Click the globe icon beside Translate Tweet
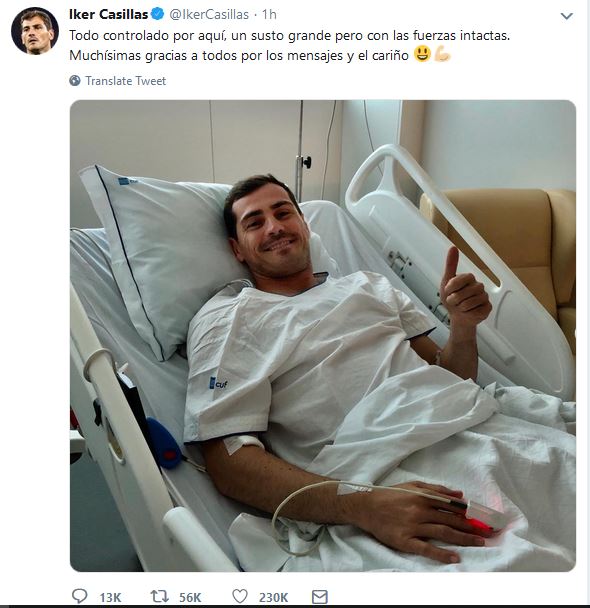The width and height of the screenshot is (590, 608). pos(75,81)
